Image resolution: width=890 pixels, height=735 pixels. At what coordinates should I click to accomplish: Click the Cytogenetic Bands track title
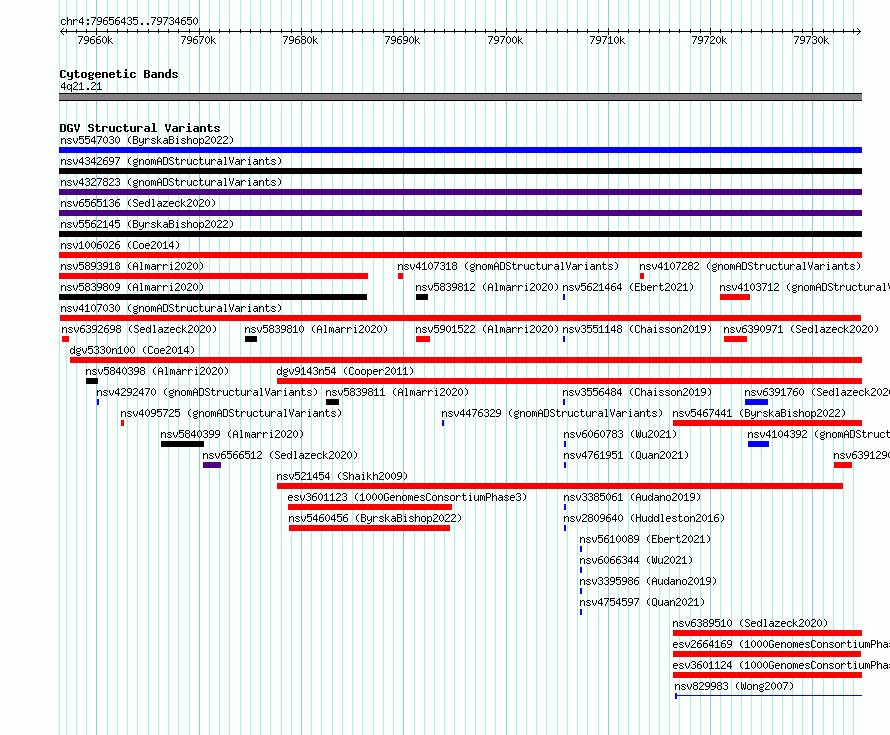pos(119,74)
